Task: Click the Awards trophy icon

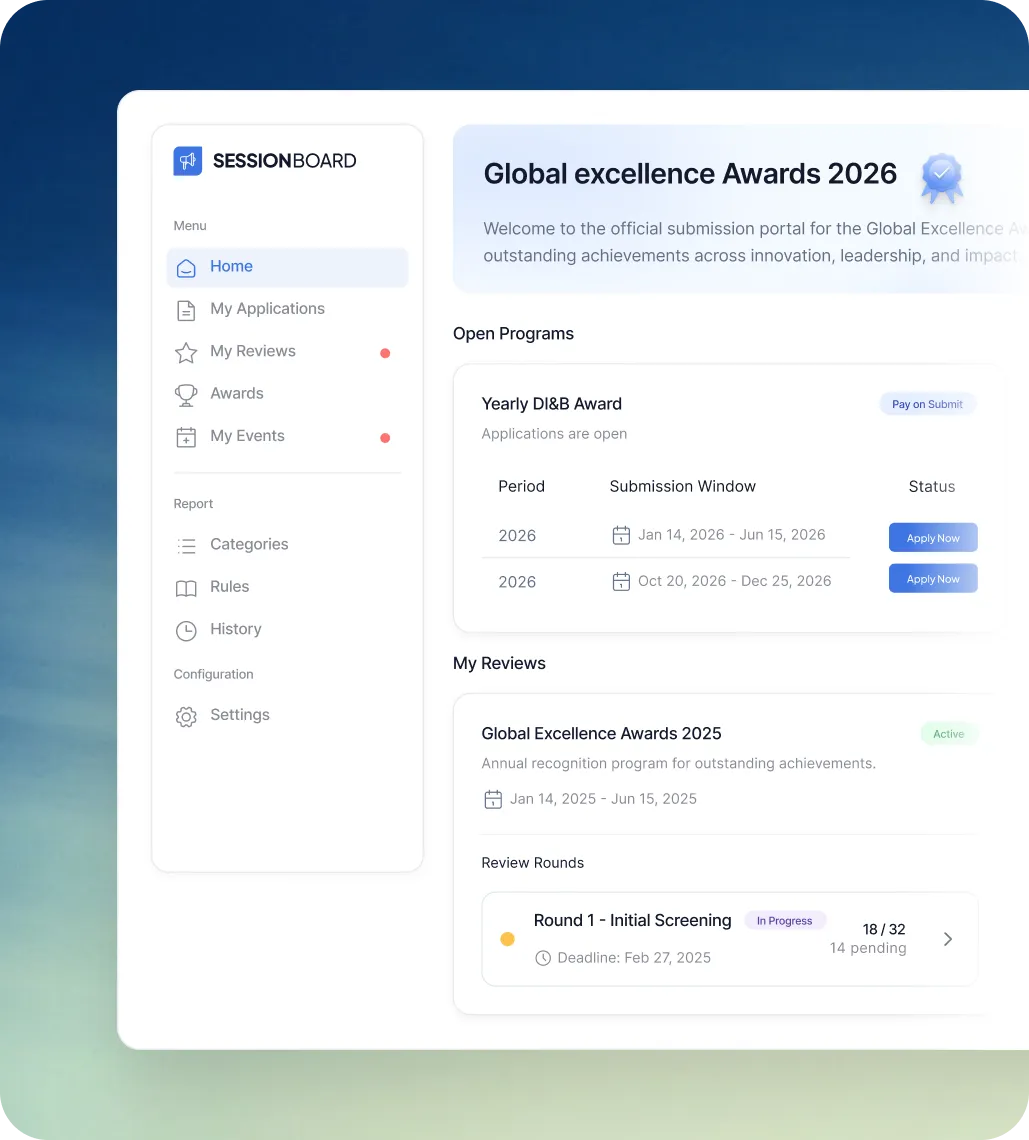Action: click(x=186, y=394)
